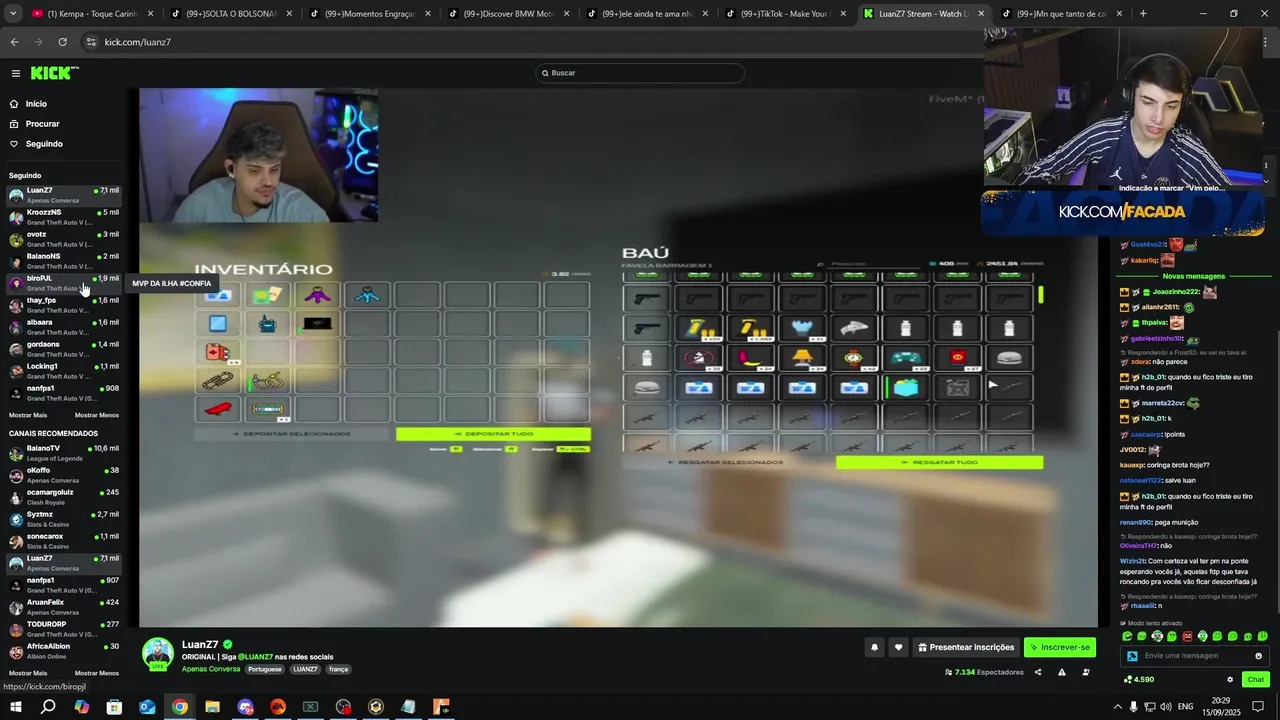Open Chrome tab search dropdown arrow
Viewport: 1280px width, 720px height.
13,13
